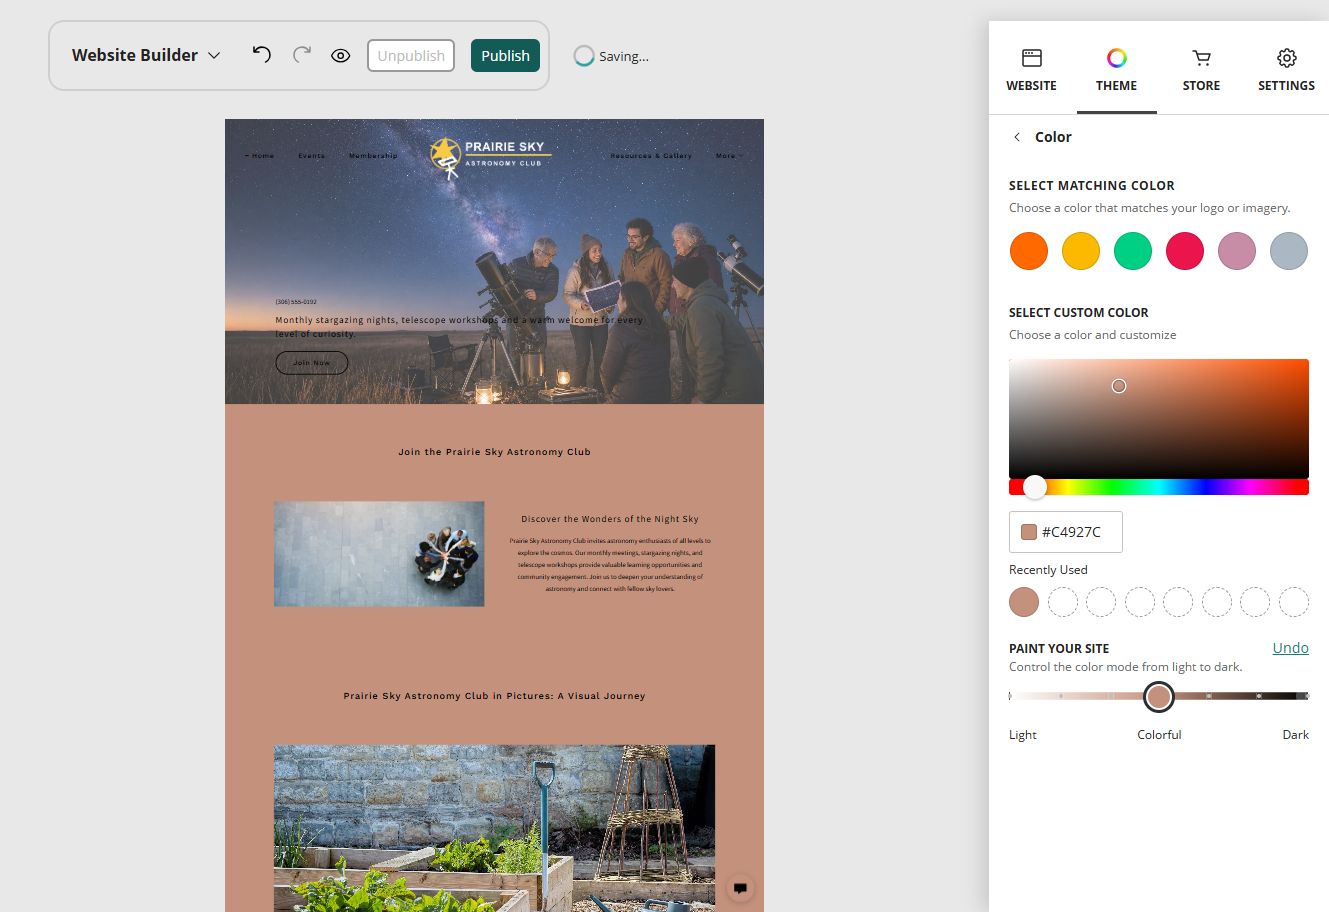Open the Website Builder dropdown menu
1329x912 pixels.
coord(146,56)
